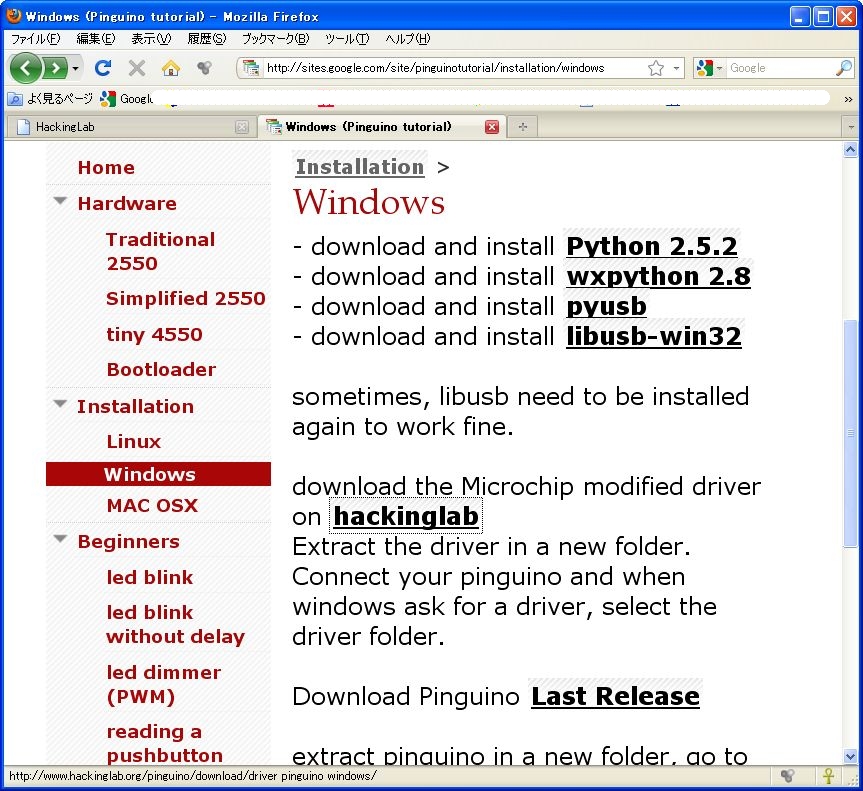Collapse the Beginners section triangle
This screenshot has width=863, height=791.
(60, 539)
